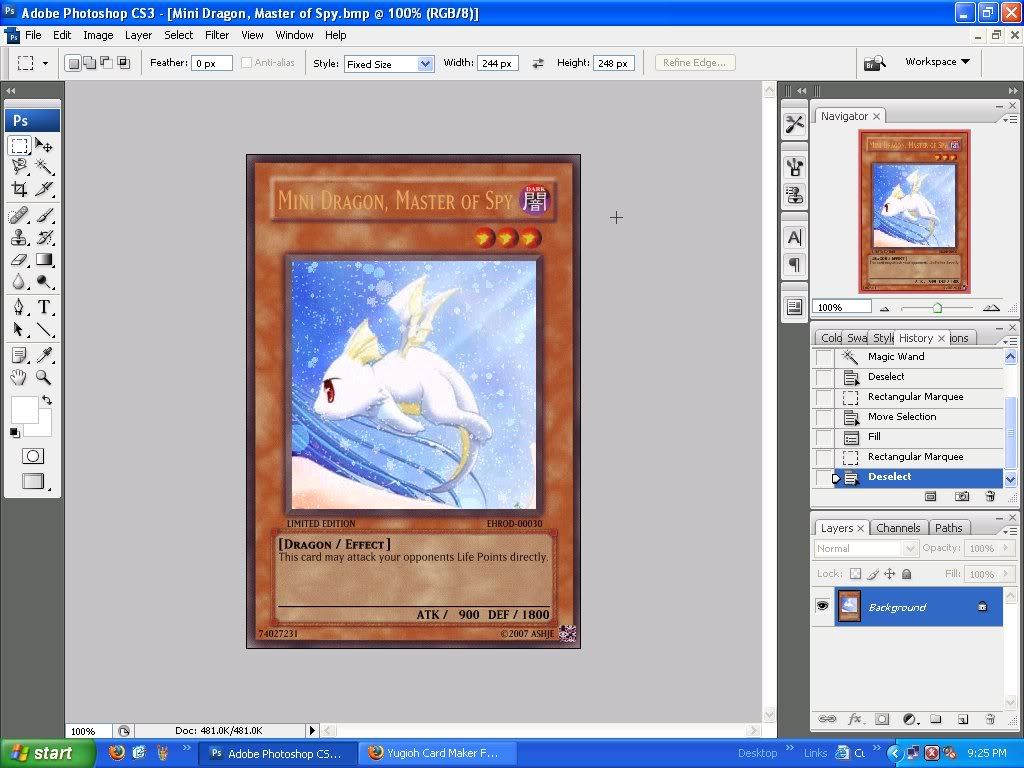Toggle Quick Mask mode
This screenshot has width=1024, height=768.
[33, 456]
